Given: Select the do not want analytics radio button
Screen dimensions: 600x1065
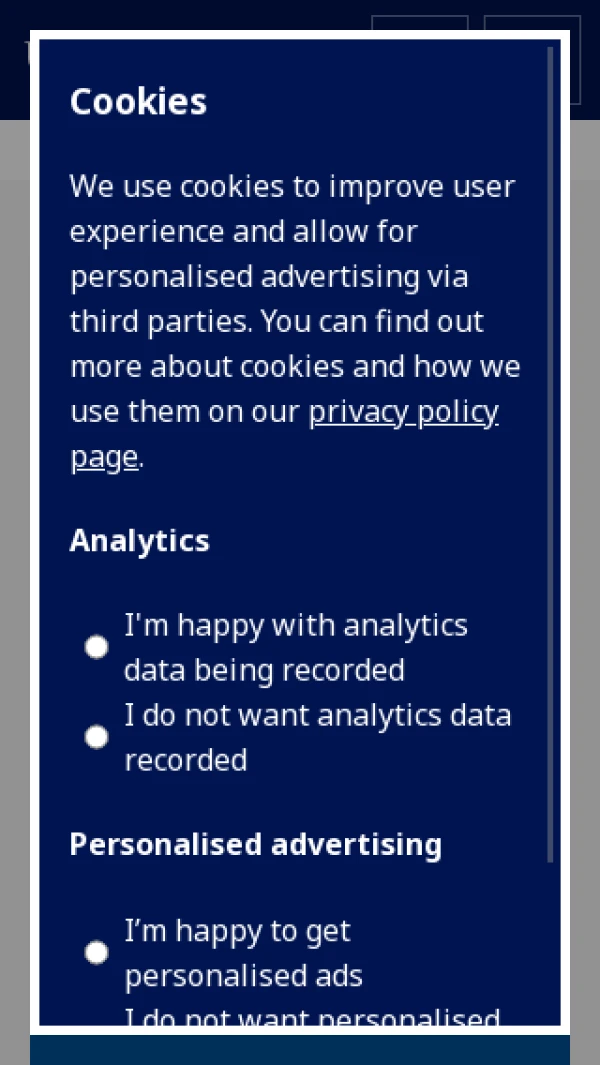Looking at the screenshot, I should point(96,736).
